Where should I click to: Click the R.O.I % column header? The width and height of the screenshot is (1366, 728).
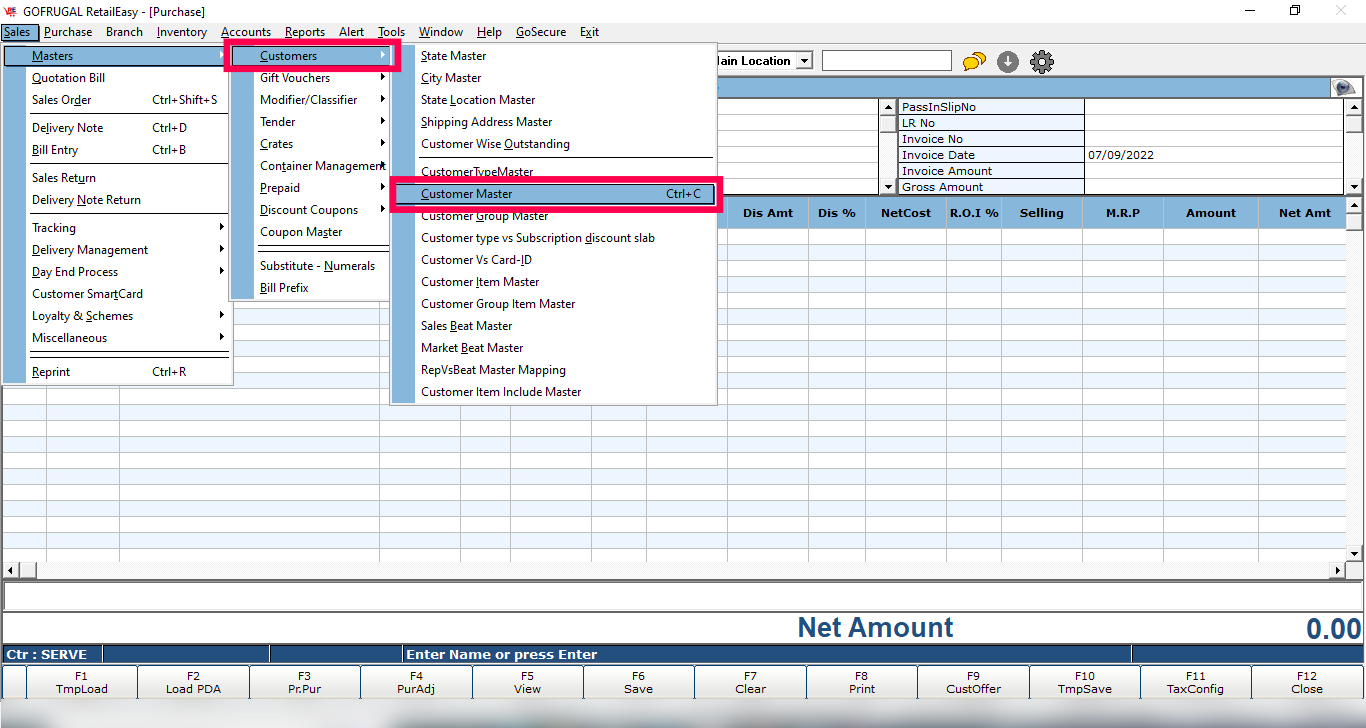974,213
